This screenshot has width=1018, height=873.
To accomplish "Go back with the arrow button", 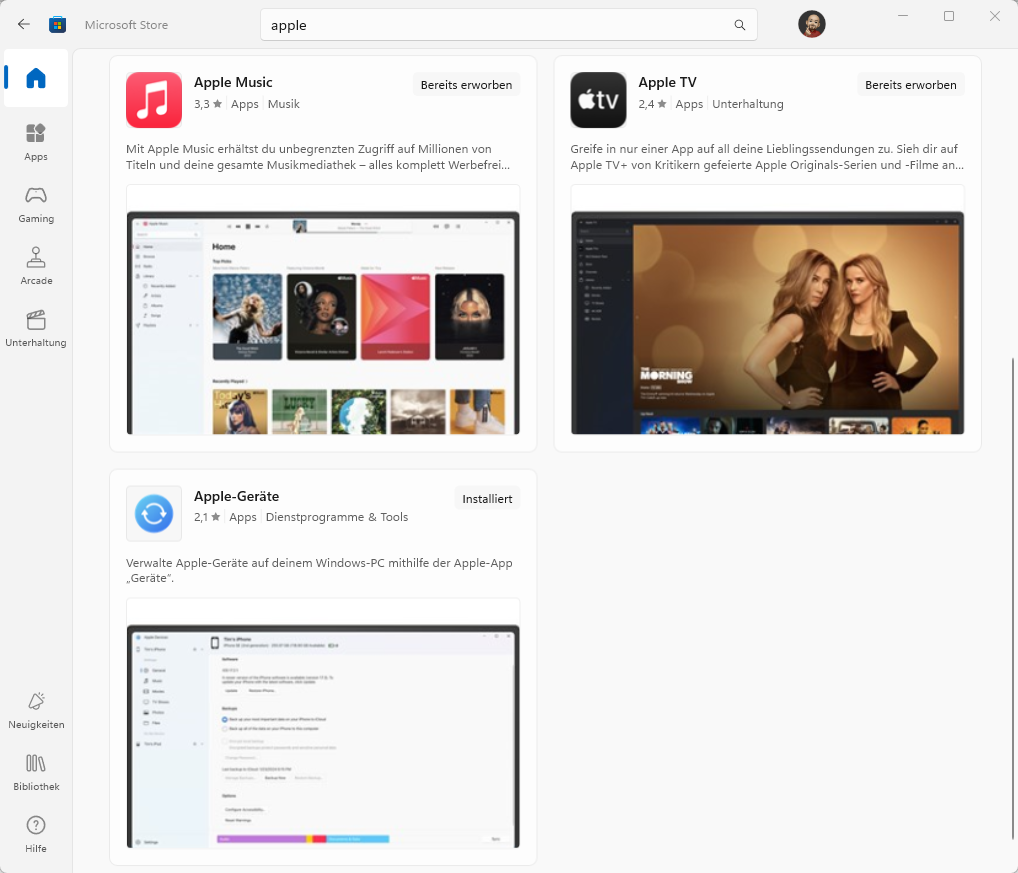I will pyautogui.click(x=24, y=25).
